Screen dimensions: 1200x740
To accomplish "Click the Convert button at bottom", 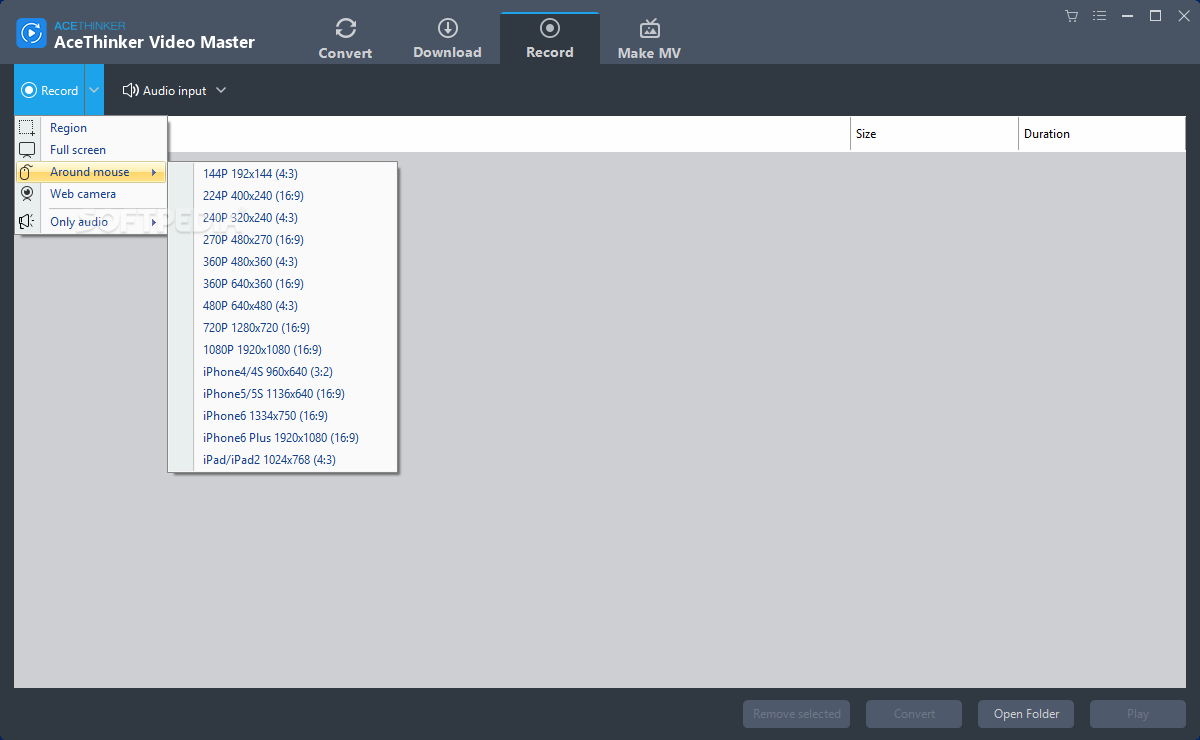I will click(914, 714).
